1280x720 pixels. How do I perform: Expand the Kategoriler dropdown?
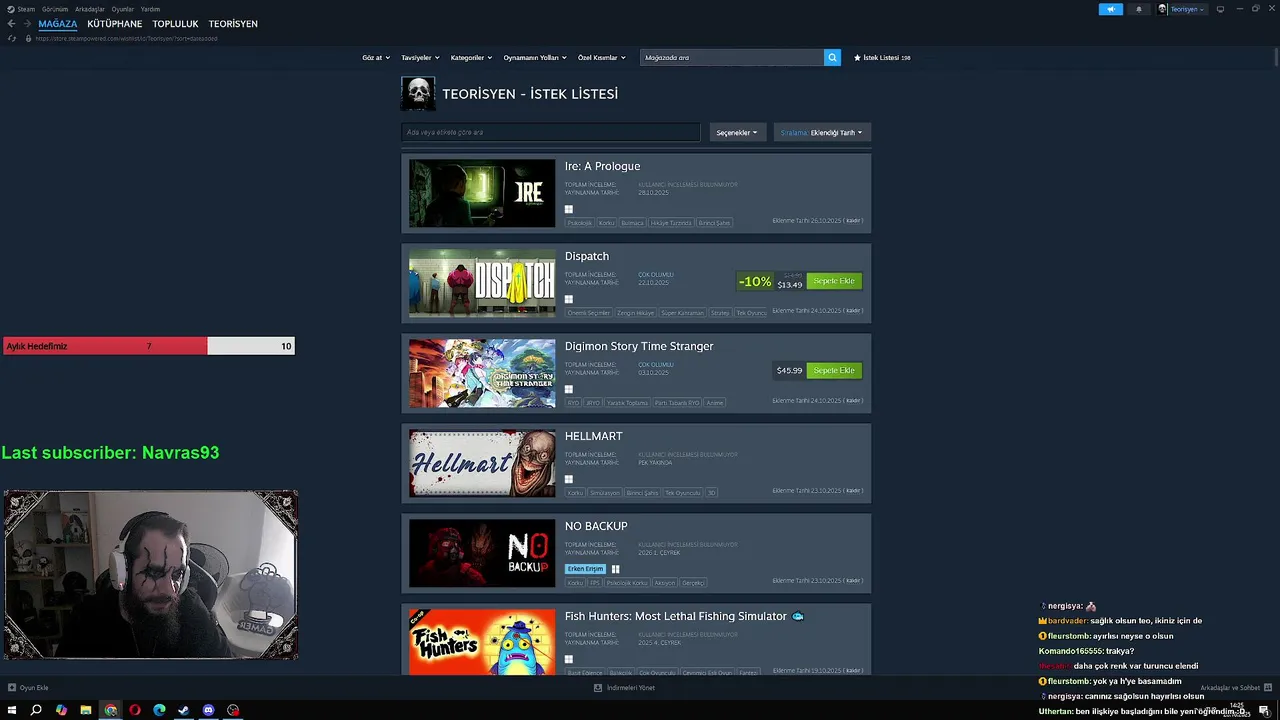(471, 58)
